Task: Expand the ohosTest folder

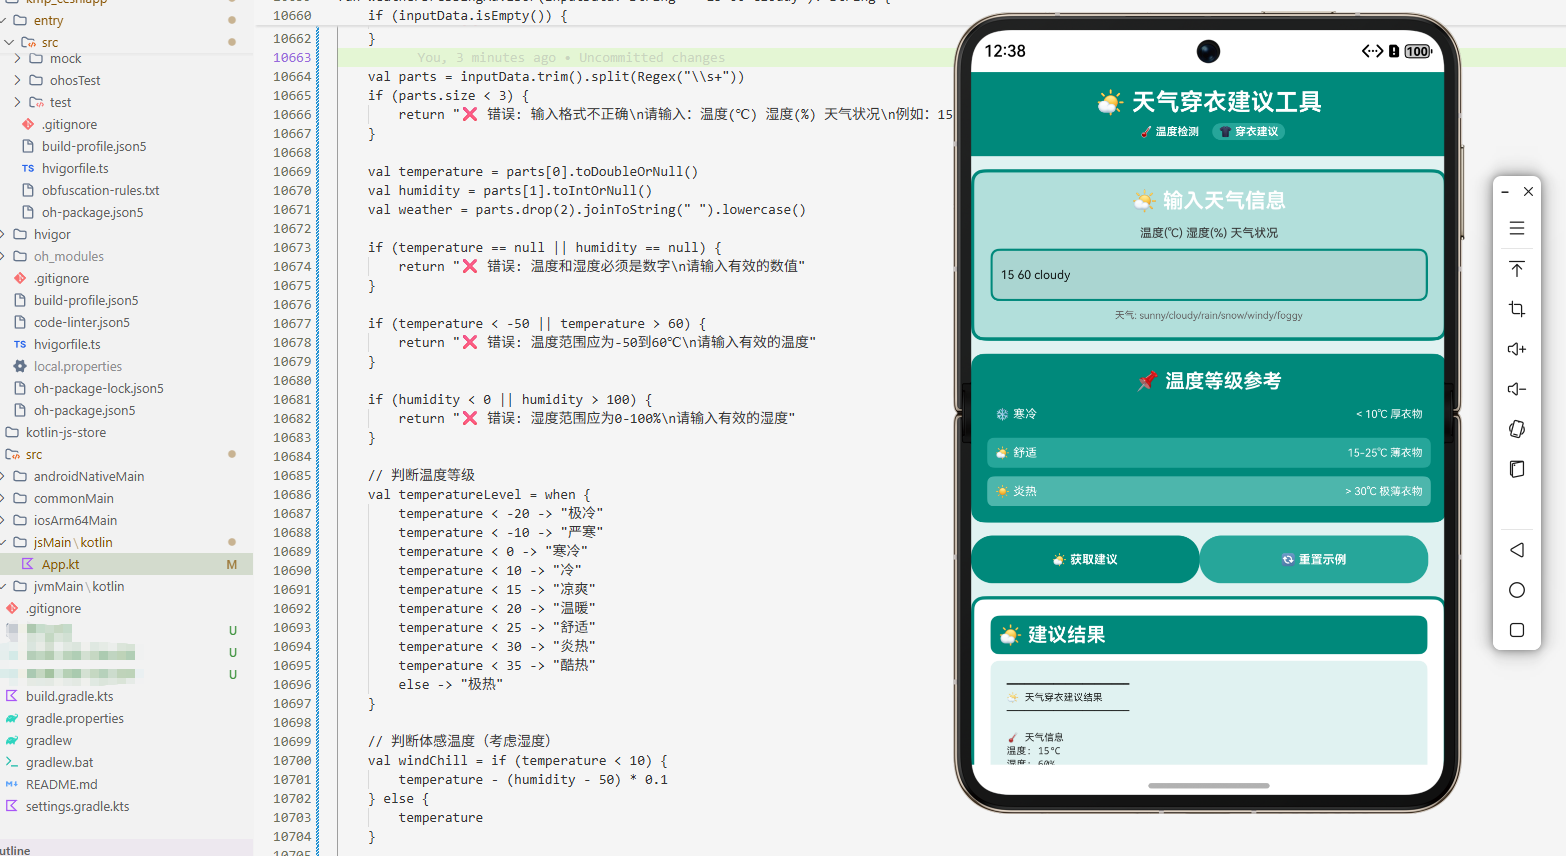Action: 17,80
